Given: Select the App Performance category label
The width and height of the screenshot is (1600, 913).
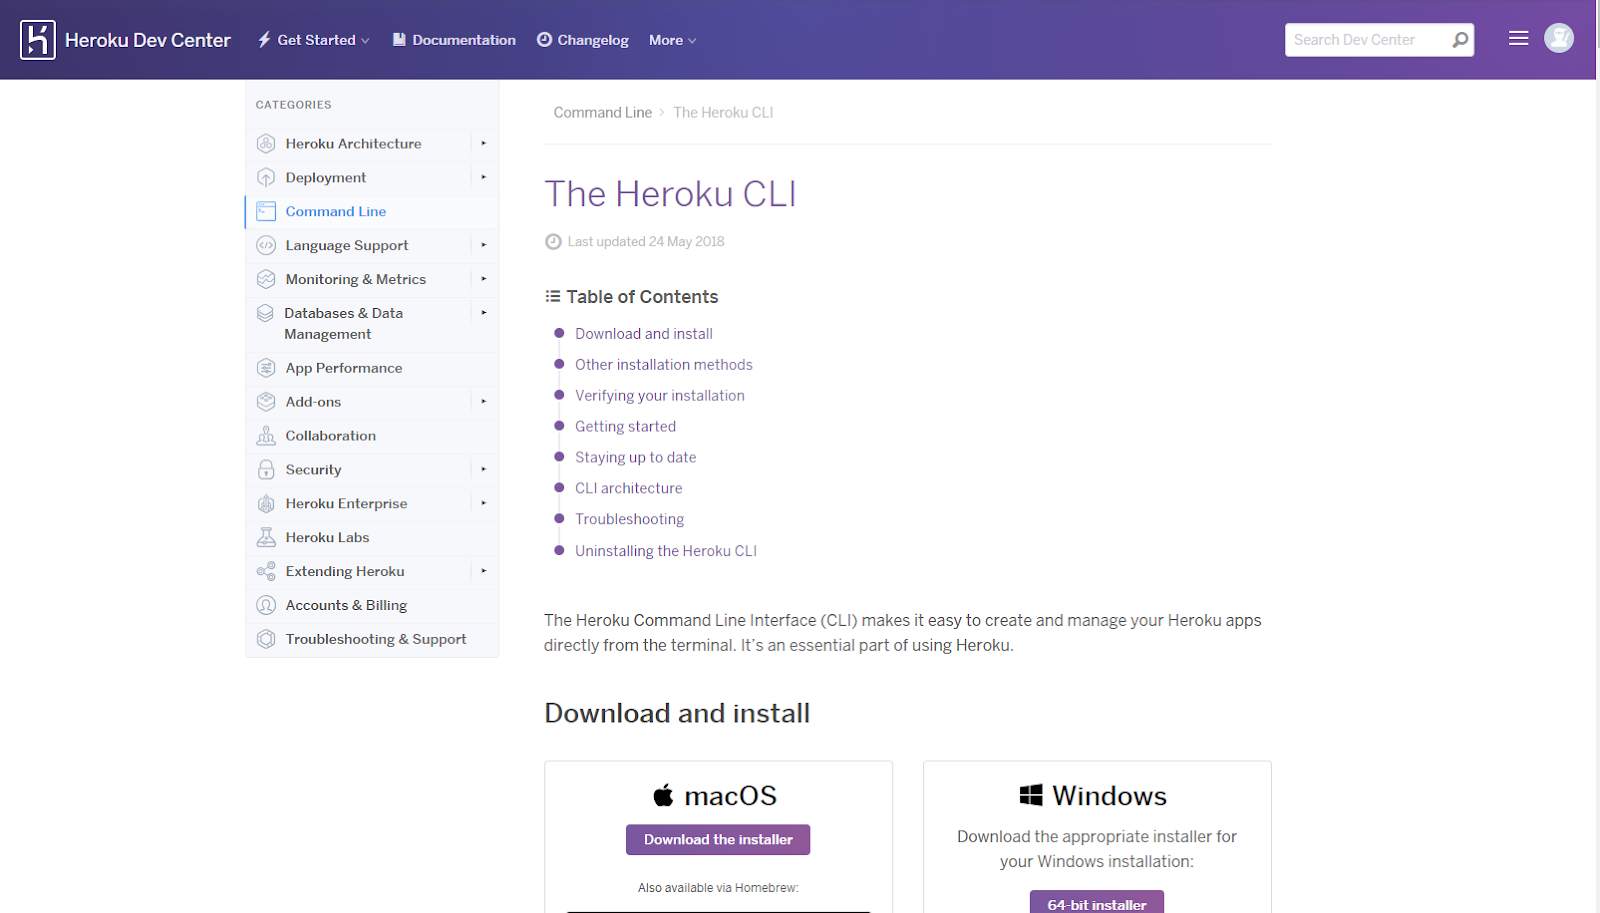Looking at the screenshot, I should (x=344, y=368).
